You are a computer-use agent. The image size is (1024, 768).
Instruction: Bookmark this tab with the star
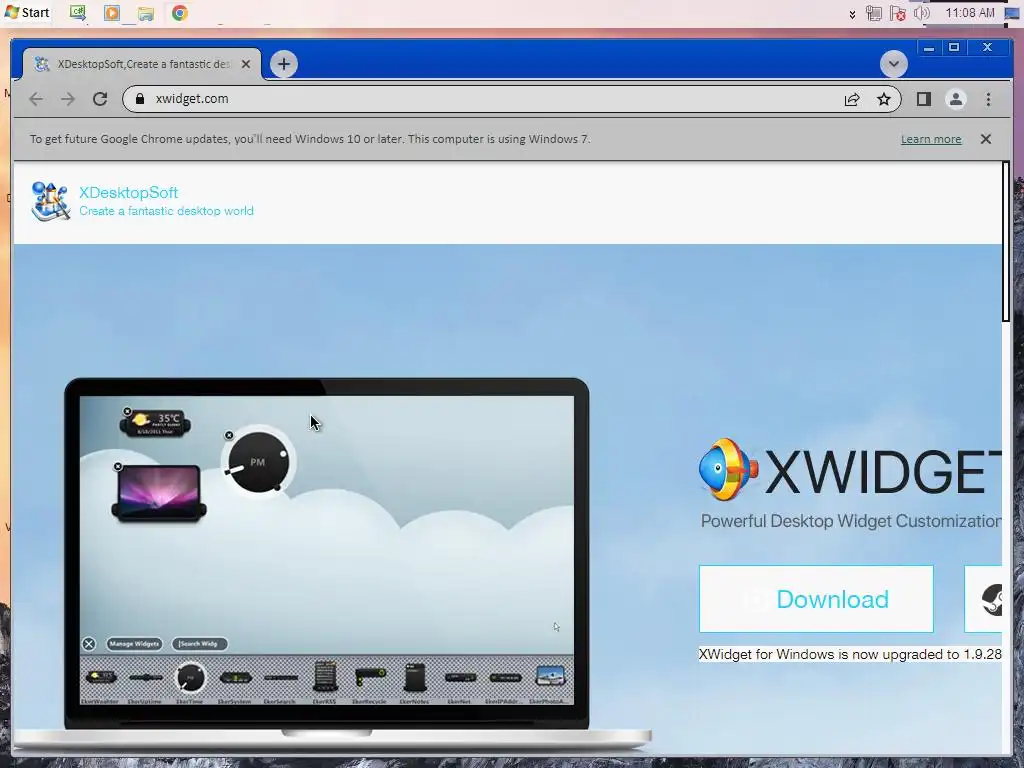[x=884, y=99]
